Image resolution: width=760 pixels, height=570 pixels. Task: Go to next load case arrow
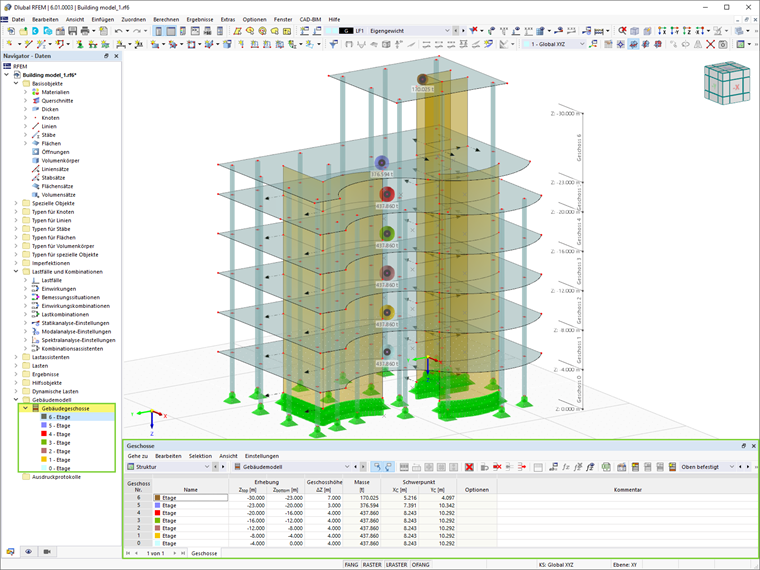[463, 31]
